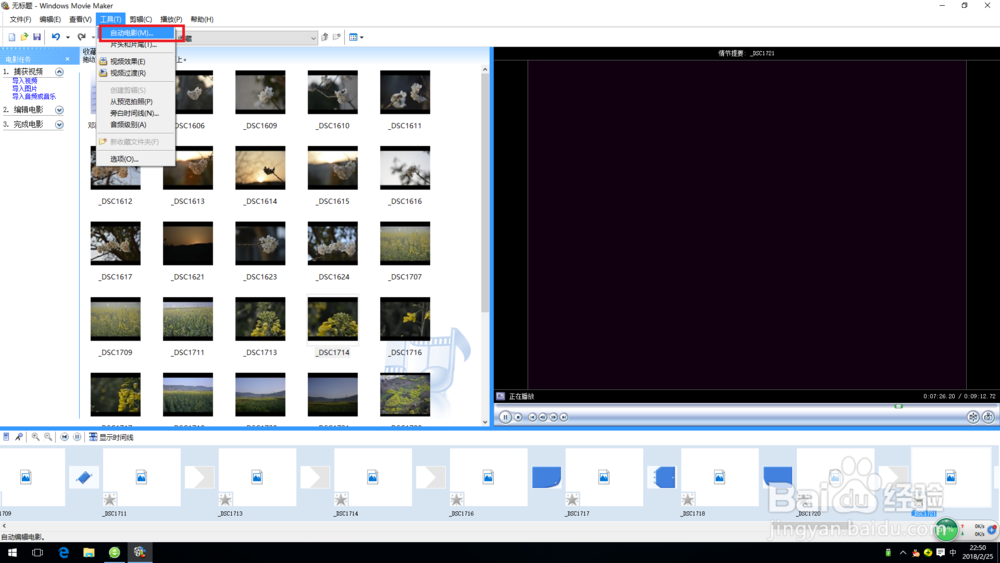1000x563 pixels.
Task: Click the Import pictures link
Action: [24, 89]
